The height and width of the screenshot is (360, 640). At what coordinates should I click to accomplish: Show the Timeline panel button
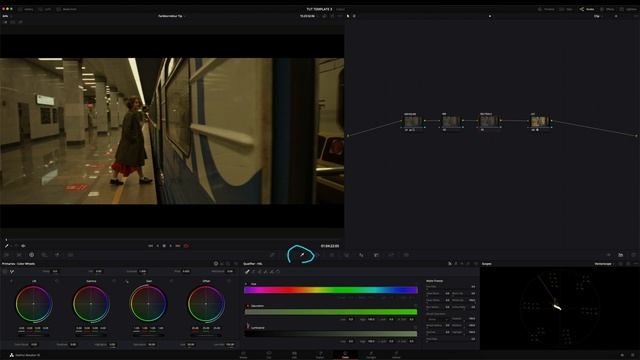(x=546, y=9)
